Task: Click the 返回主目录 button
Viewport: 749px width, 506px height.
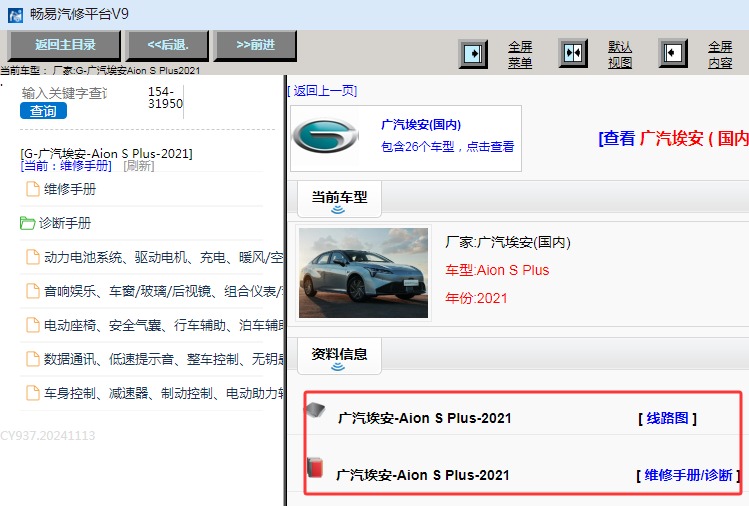Action: coord(64,45)
